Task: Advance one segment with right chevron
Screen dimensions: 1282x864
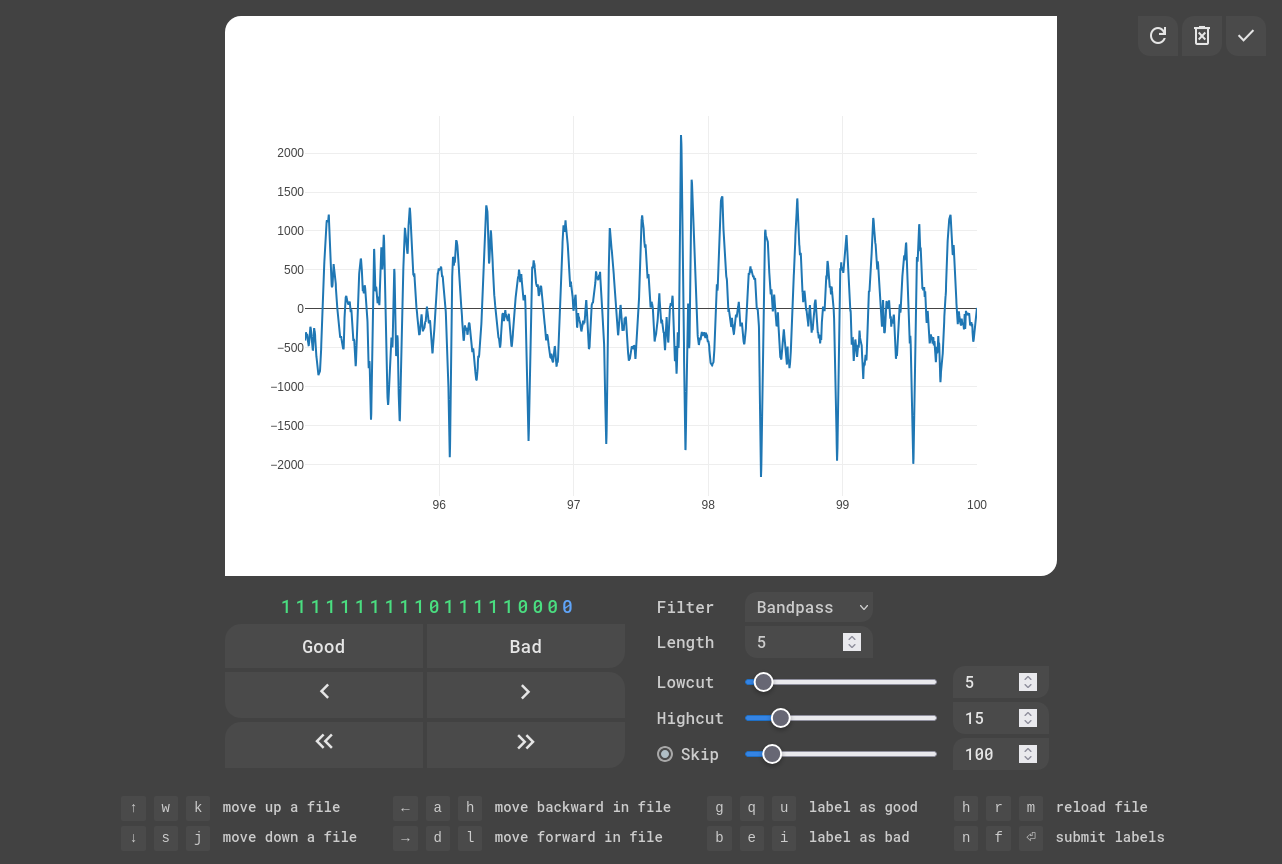Action: [x=526, y=692]
